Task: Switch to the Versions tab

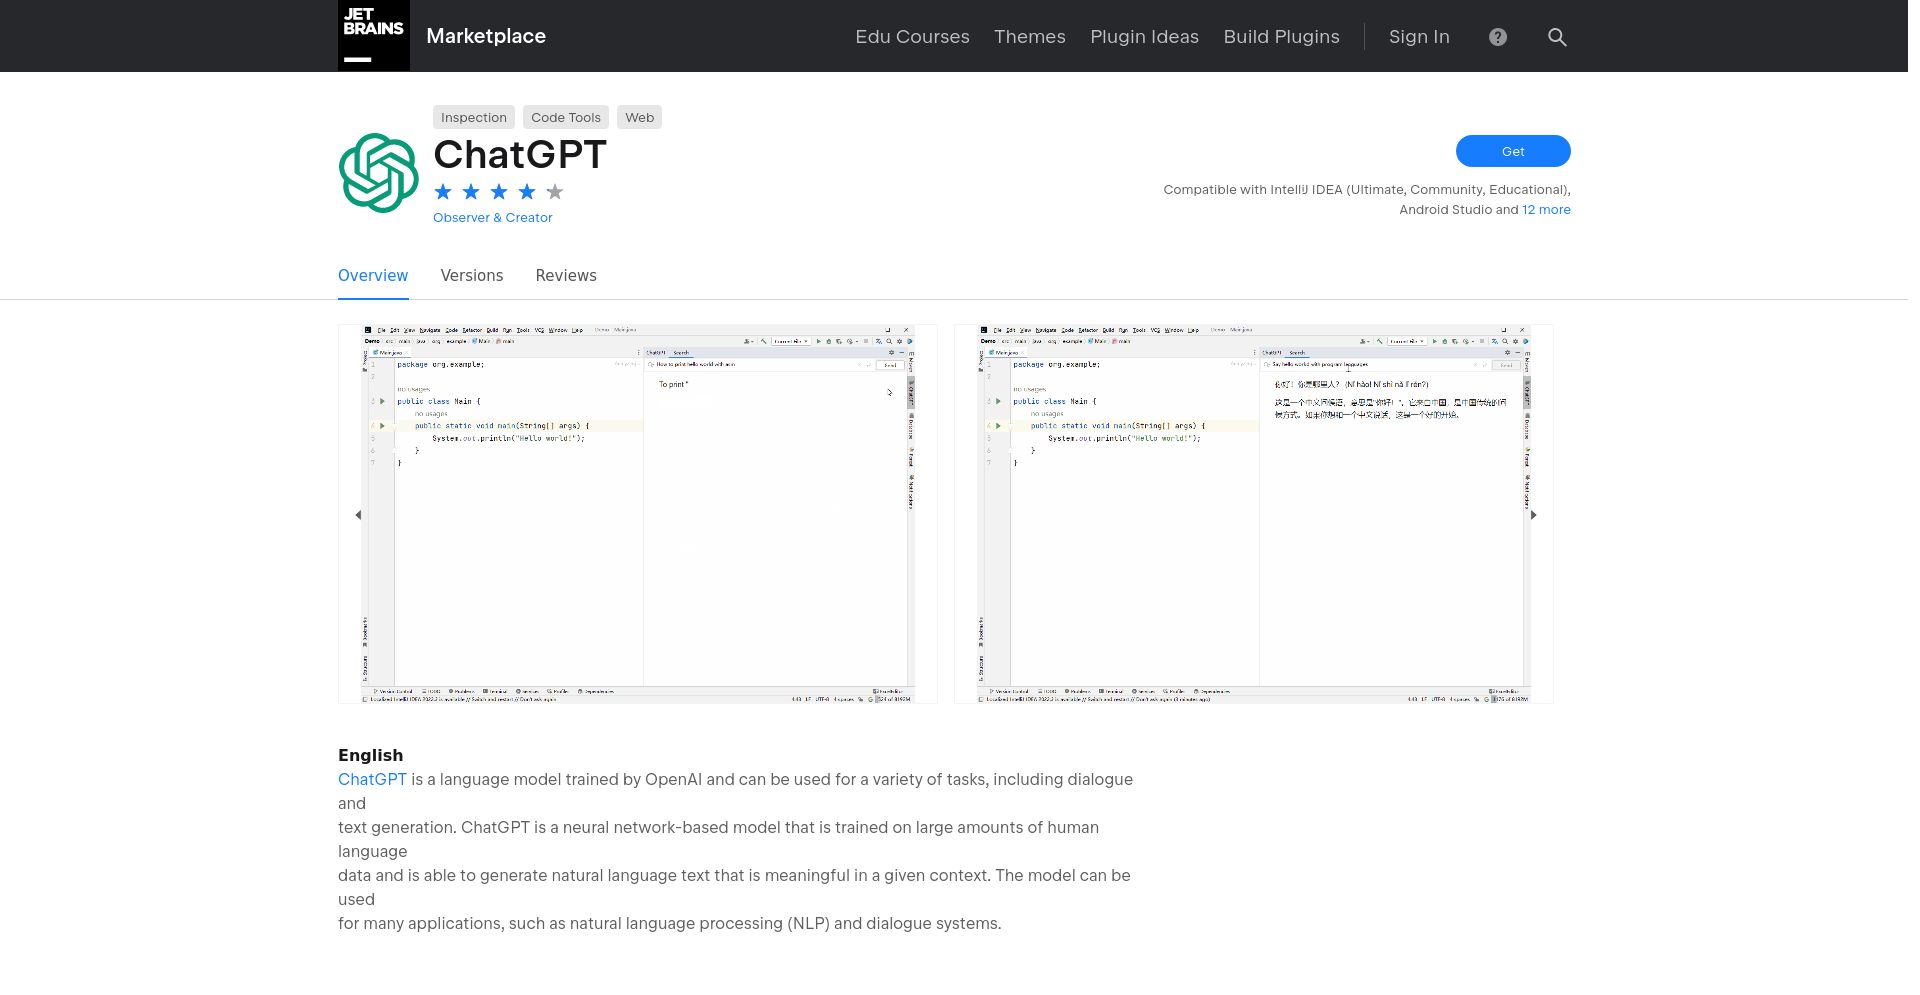Action: (x=472, y=276)
